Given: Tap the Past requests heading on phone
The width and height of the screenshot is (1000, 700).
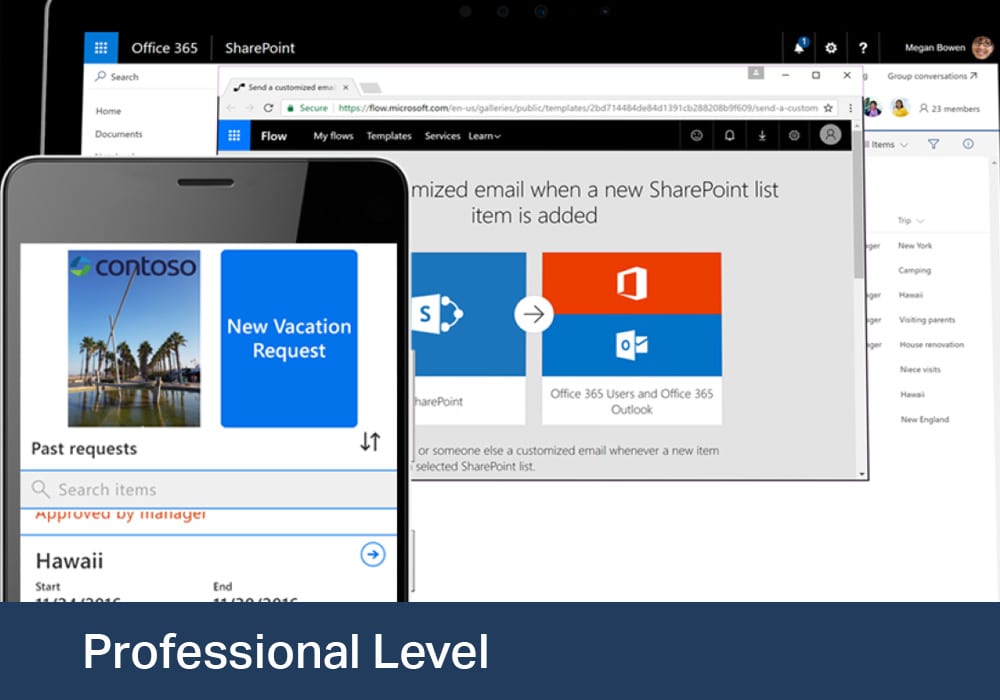Looking at the screenshot, I should (x=84, y=449).
